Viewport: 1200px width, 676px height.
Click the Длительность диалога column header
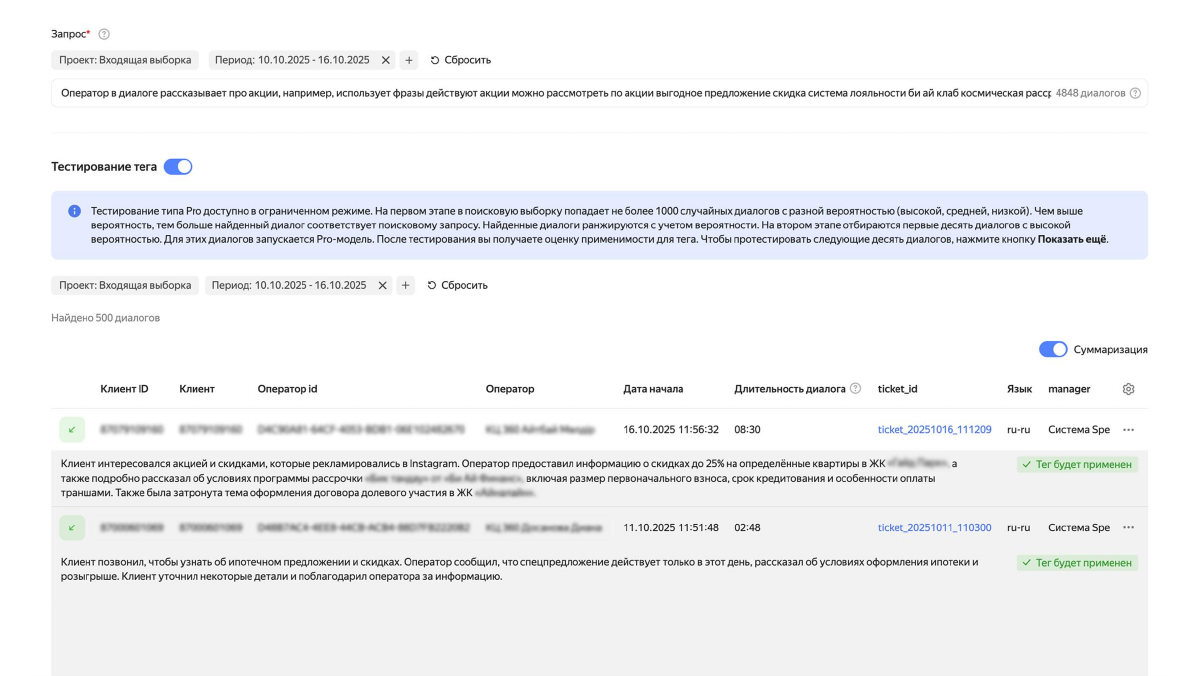pos(790,389)
